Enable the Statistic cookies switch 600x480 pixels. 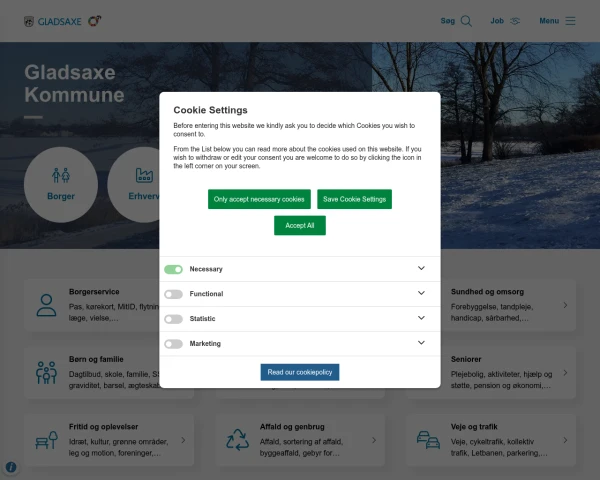tap(173, 319)
